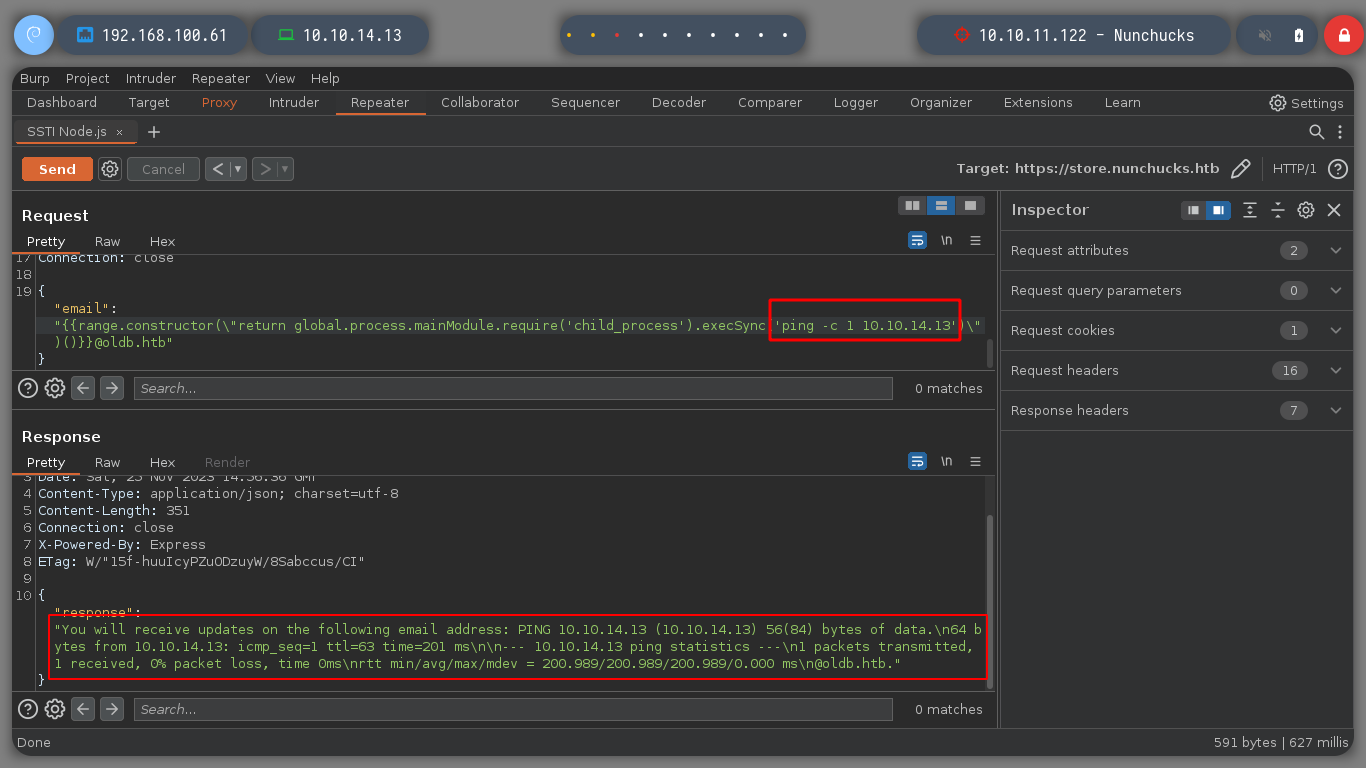The width and height of the screenshot is (1366, 768).
Task: Select side-by-side layout toggle
Action: pos(911,205)
